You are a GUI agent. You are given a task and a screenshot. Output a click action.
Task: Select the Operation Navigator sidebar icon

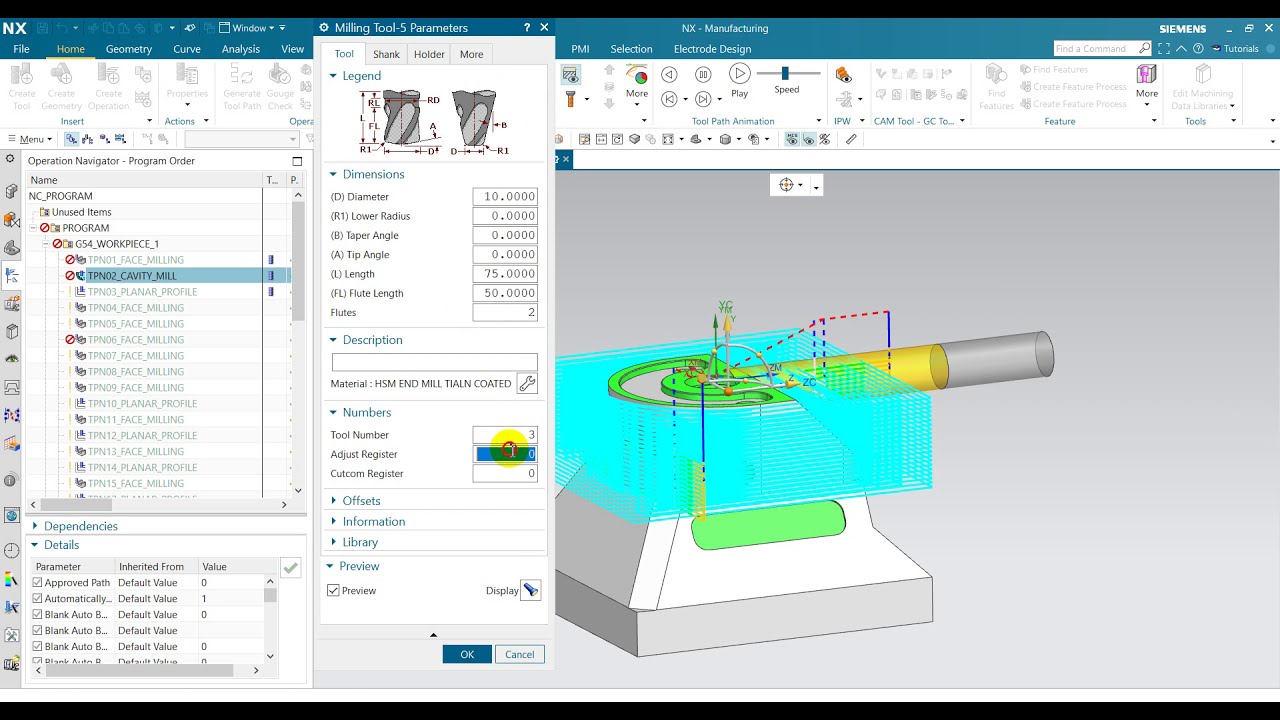pyautogui.click(x=12, y=277)
